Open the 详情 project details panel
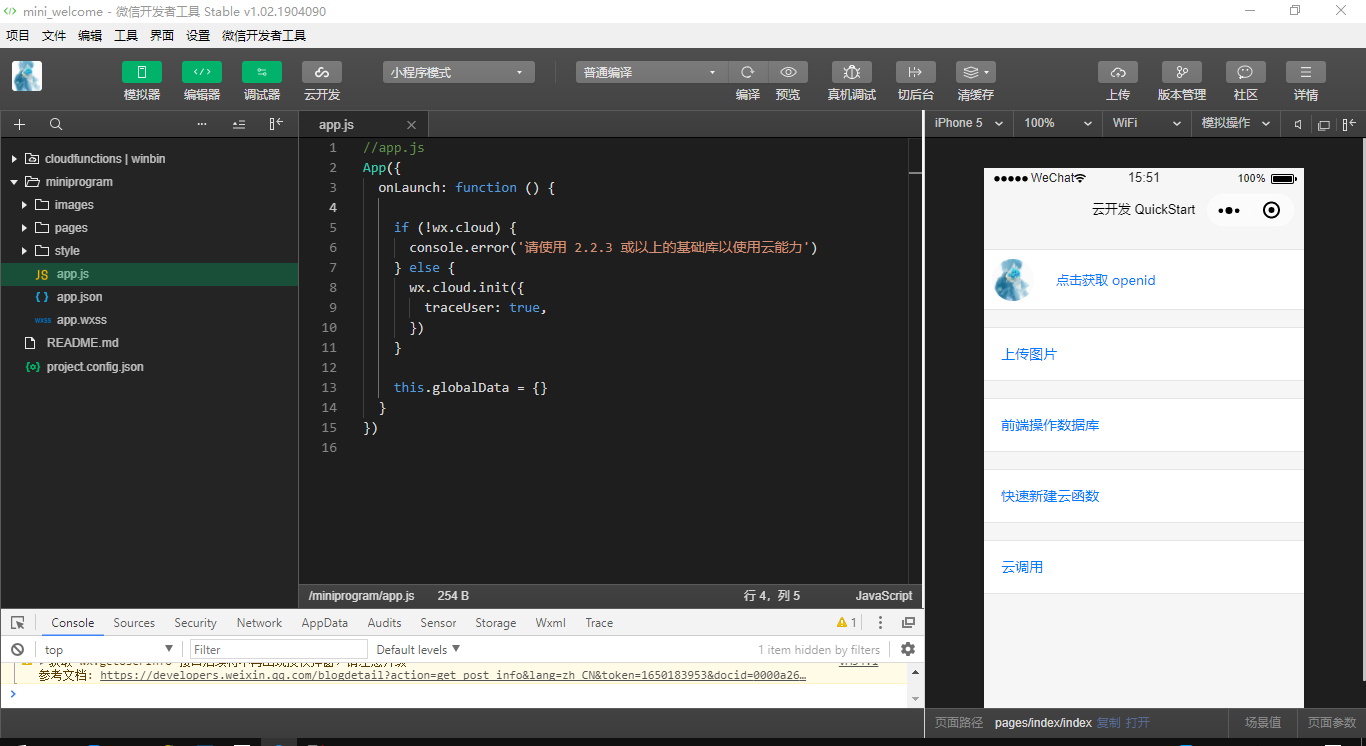 [1306, 72]
